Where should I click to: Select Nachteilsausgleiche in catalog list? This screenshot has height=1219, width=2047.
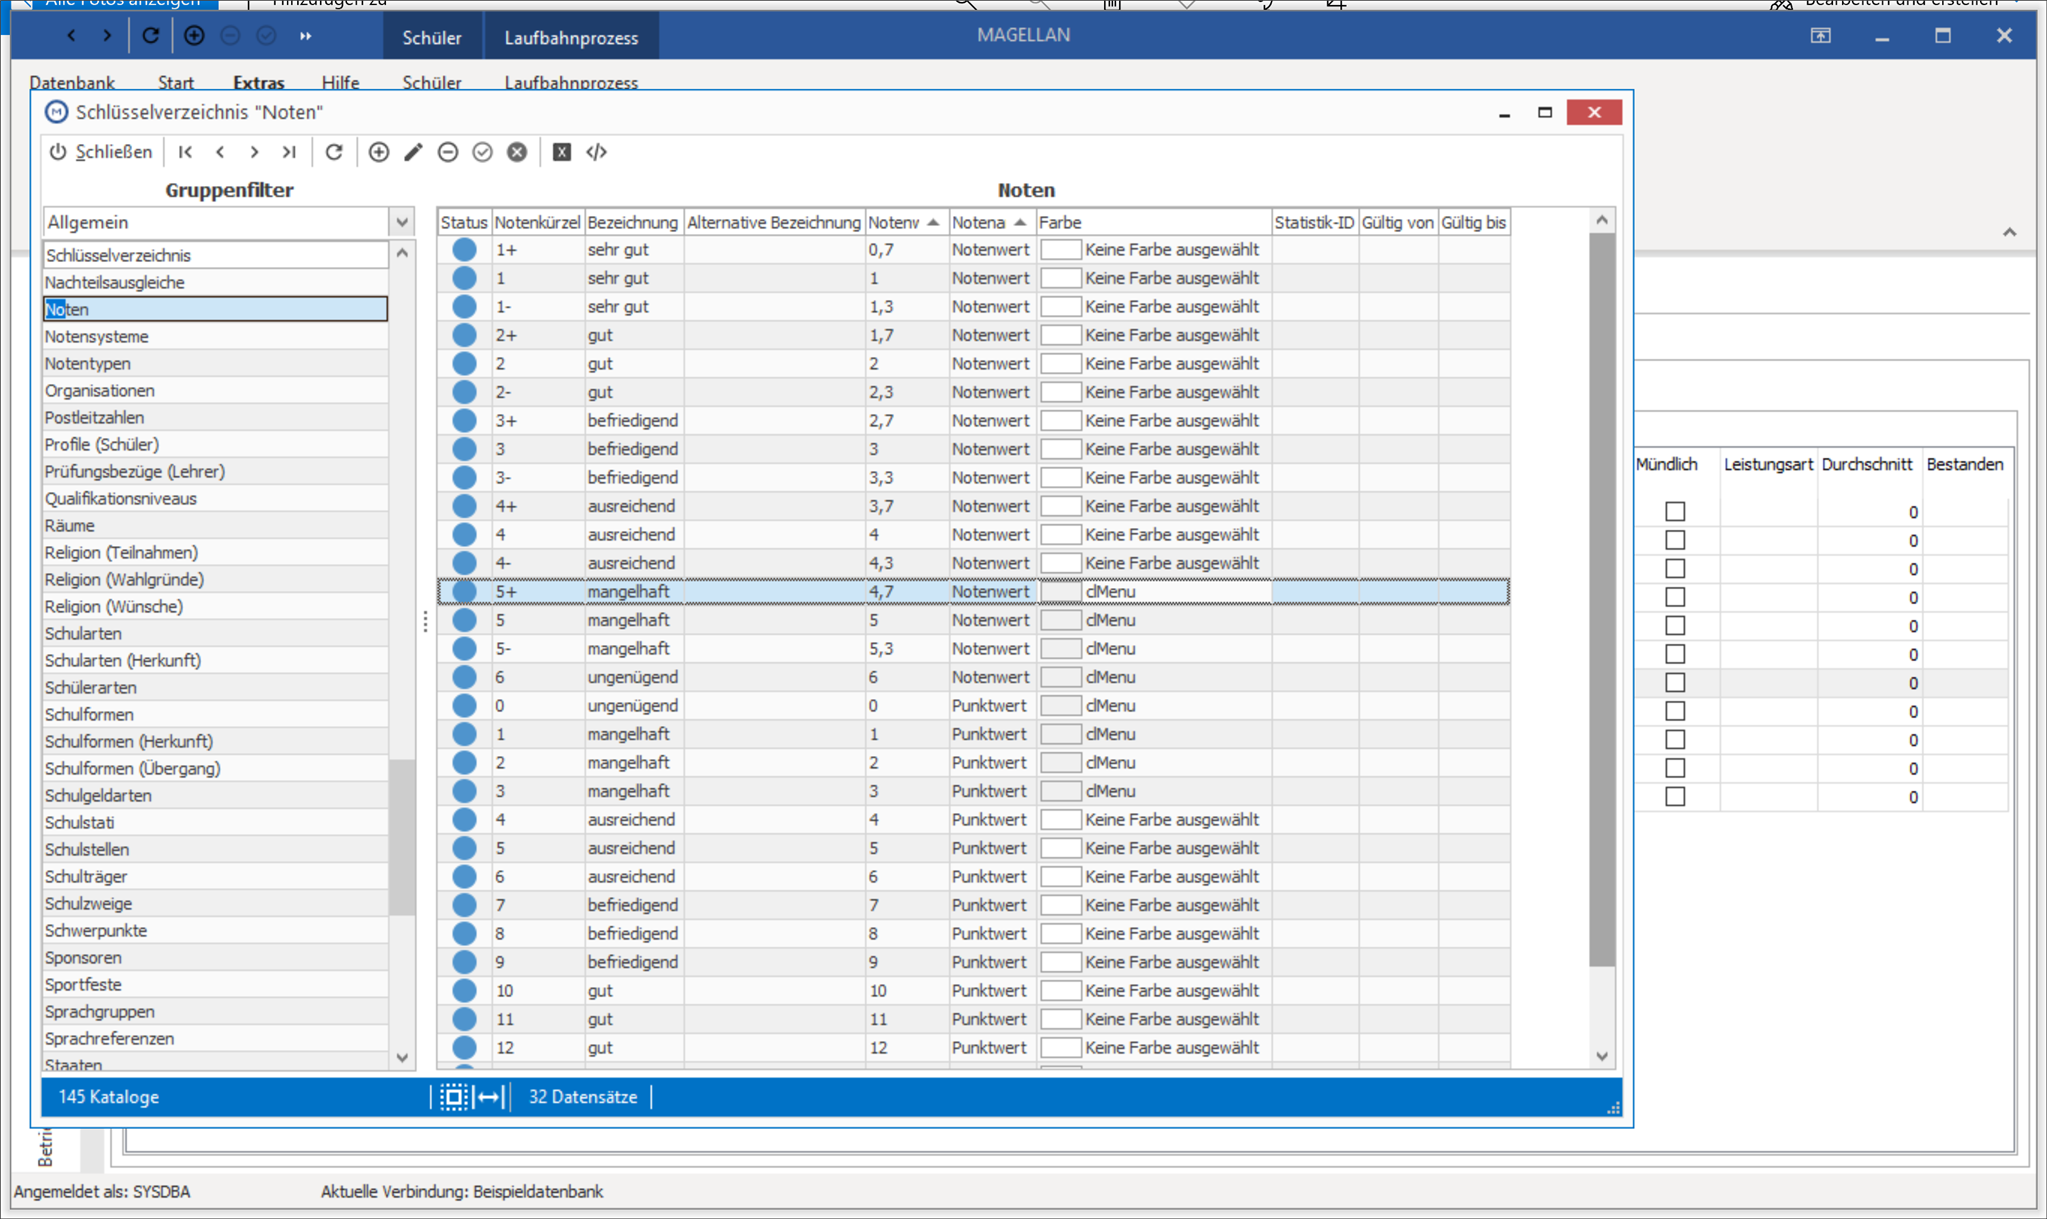tap(215, 283)
